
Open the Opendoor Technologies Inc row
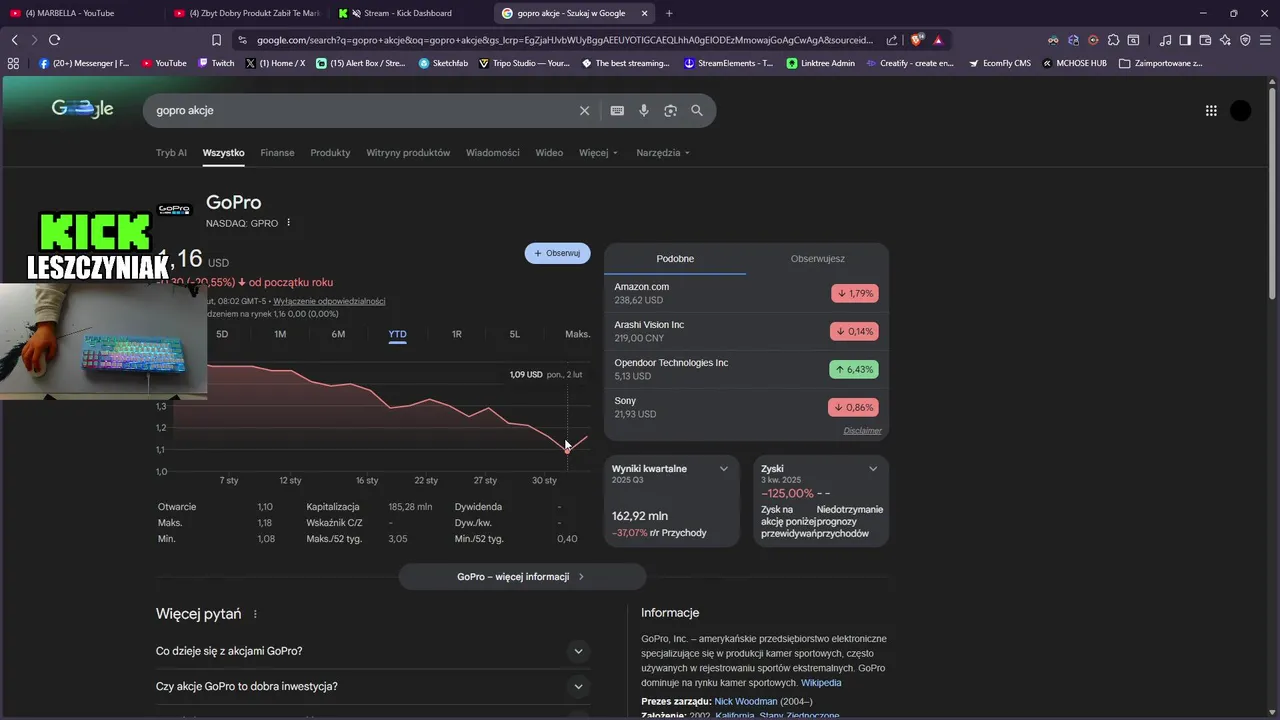(x=746, y=369)
